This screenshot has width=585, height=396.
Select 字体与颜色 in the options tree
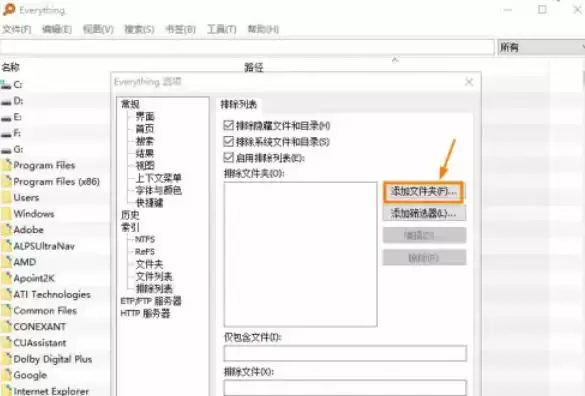pos(159,190)
